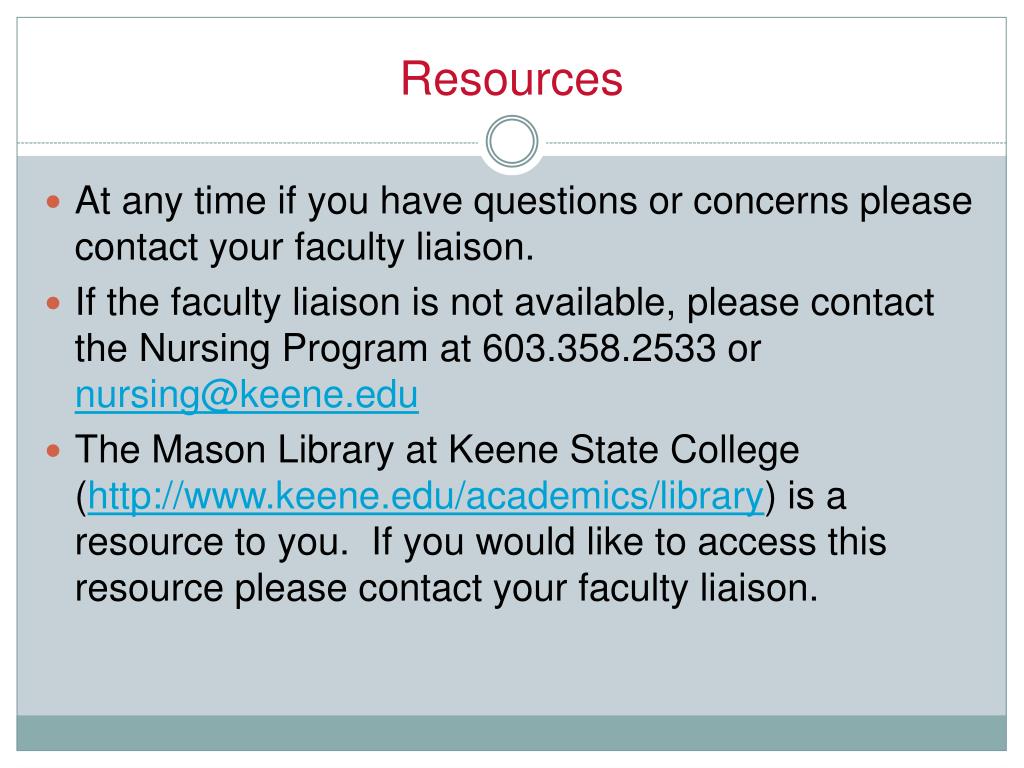The height and width of the screenshot is (768, 1024).
Task: Click the dotted divider line left of circle
Action: 249,142
